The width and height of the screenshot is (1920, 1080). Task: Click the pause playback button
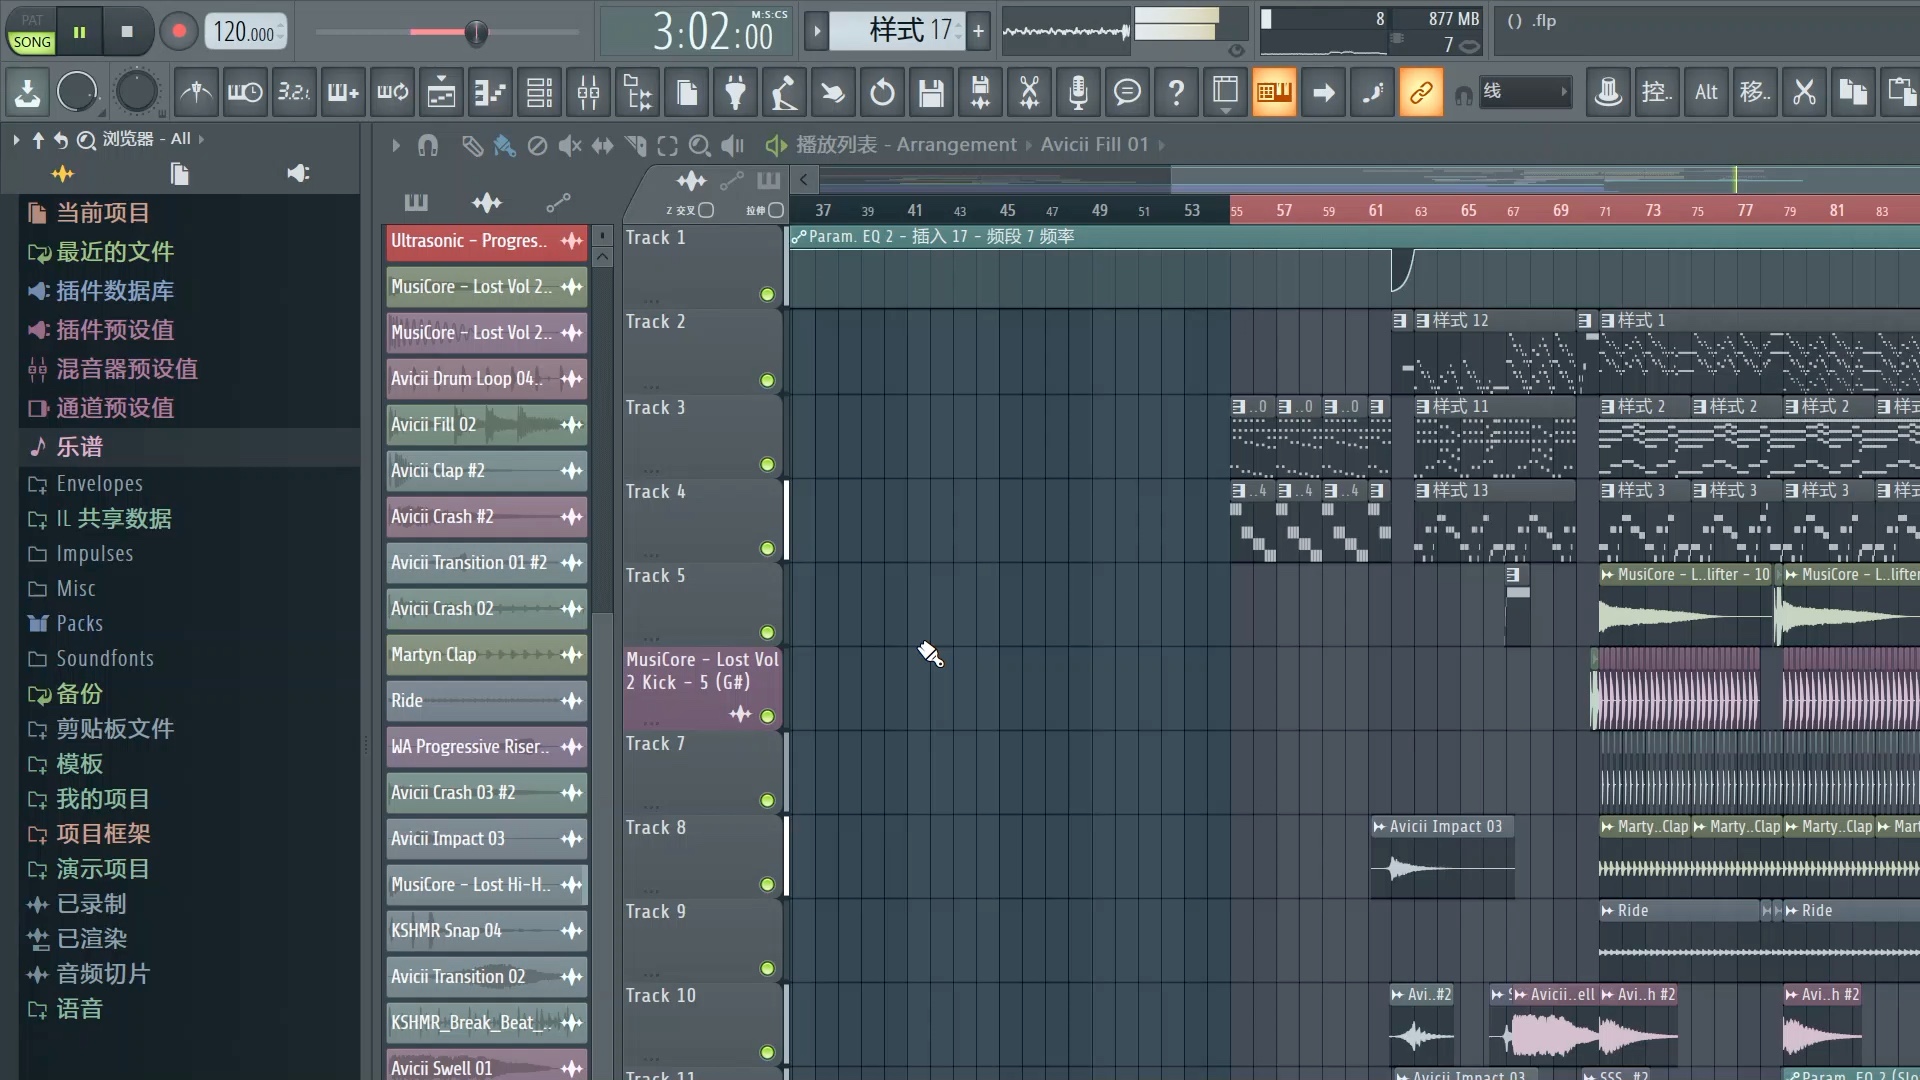79,32
